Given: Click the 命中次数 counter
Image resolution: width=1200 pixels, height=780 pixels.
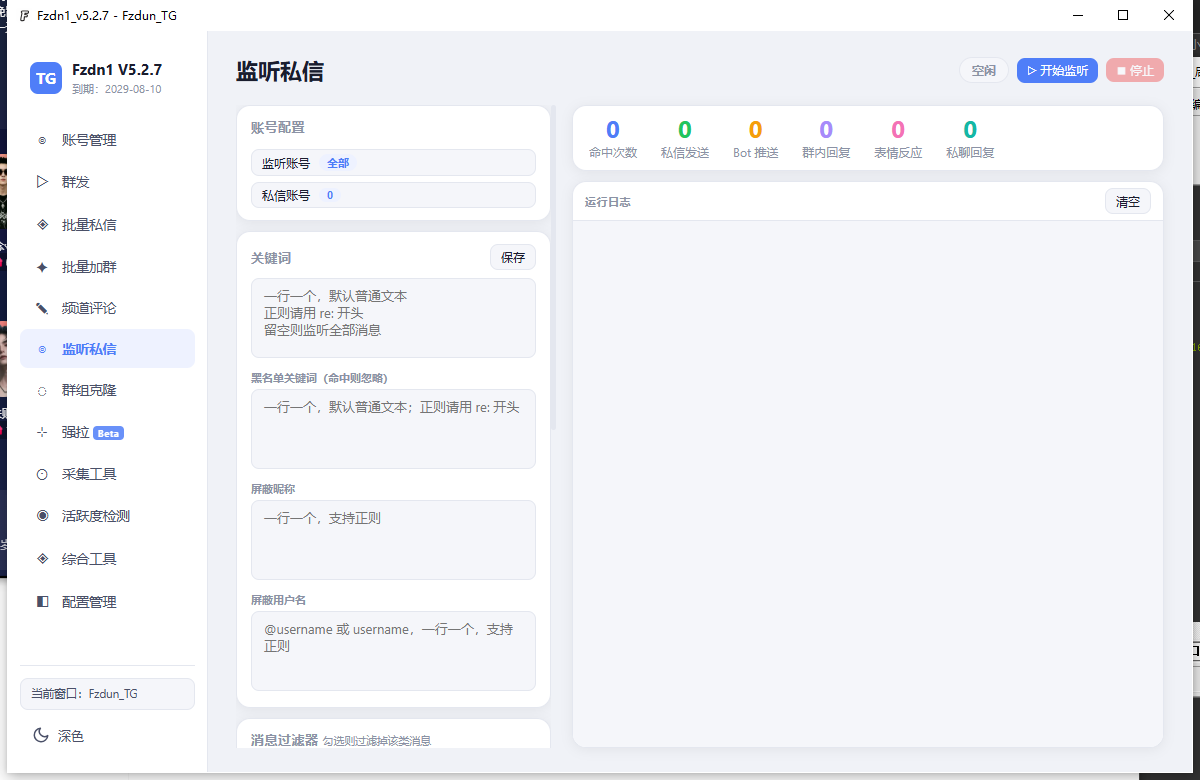Looking at the screenshot, I should click(613, 139).
